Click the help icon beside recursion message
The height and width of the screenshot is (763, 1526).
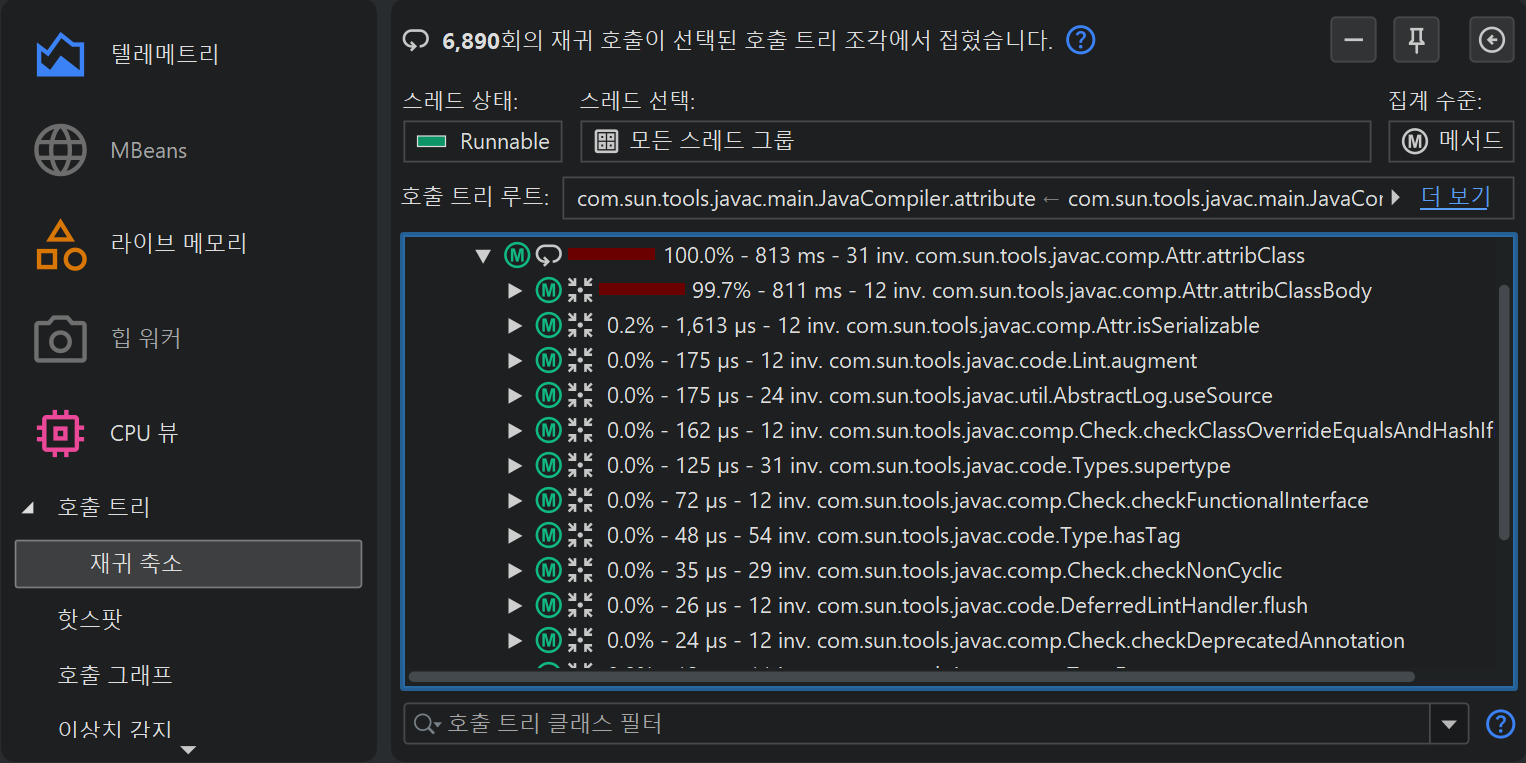pos(1081,41)
